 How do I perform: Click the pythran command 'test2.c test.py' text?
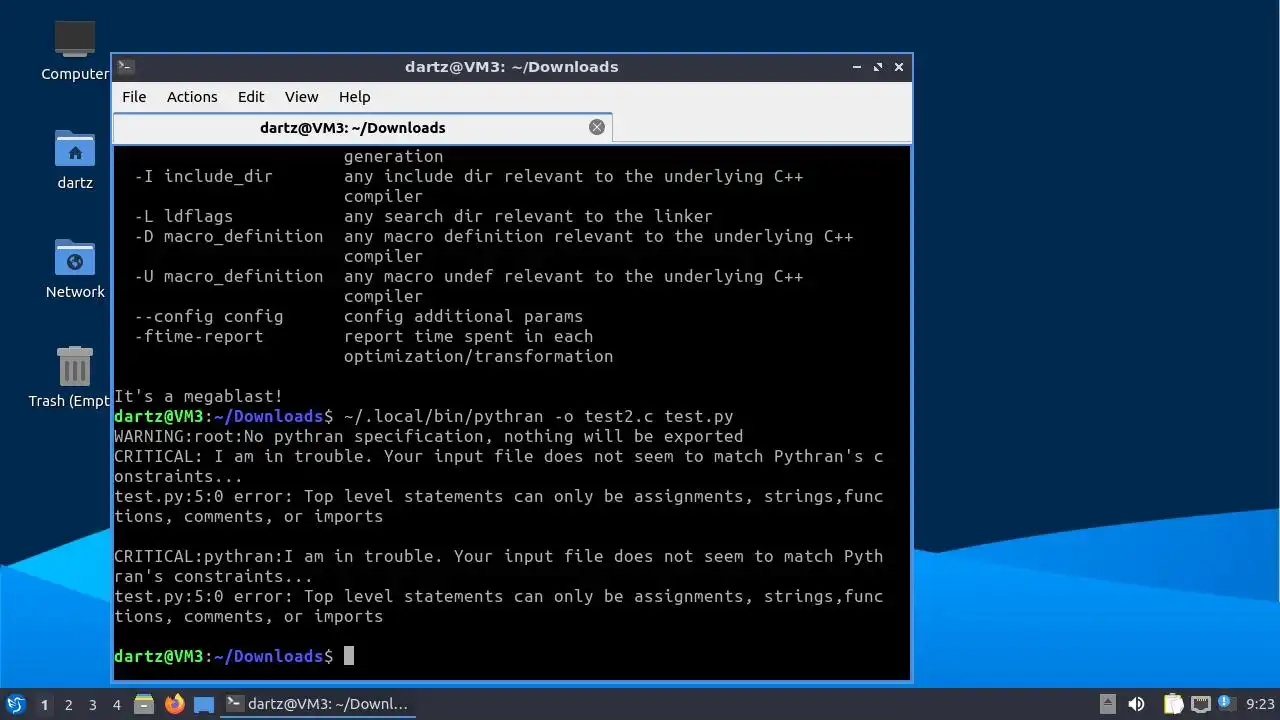(659, 416)
